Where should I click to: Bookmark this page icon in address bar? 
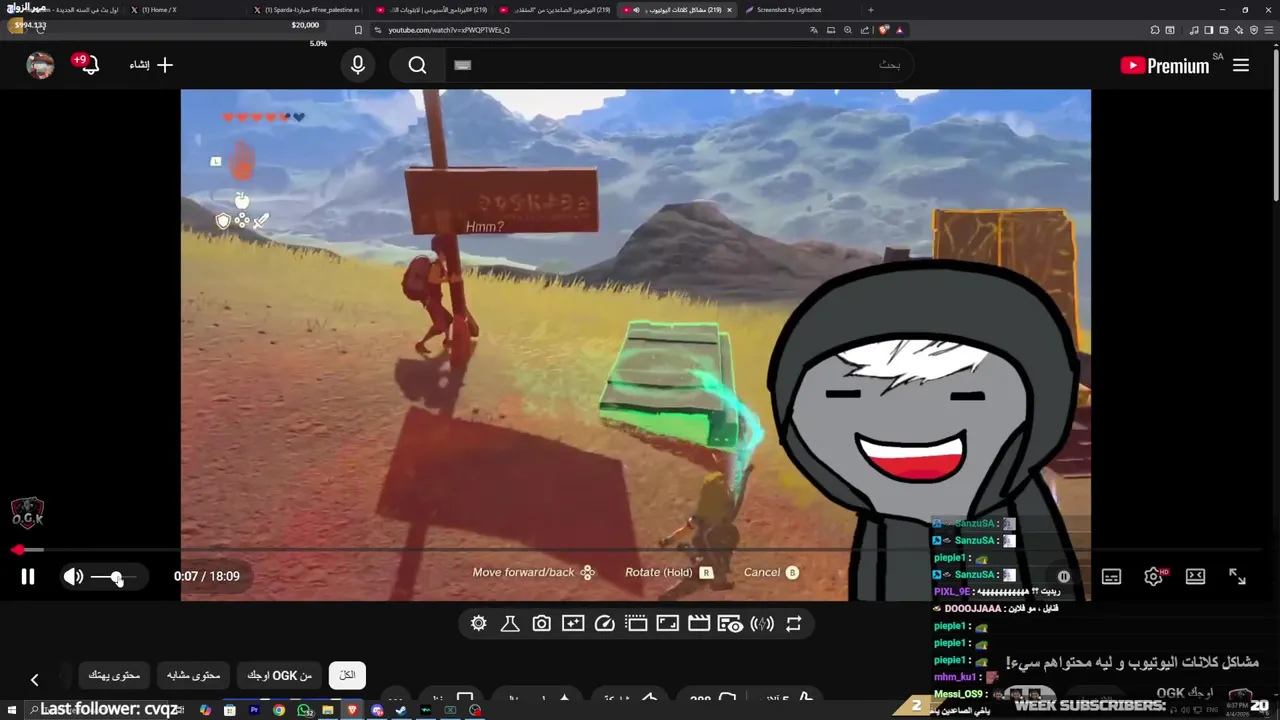[358, 30]
